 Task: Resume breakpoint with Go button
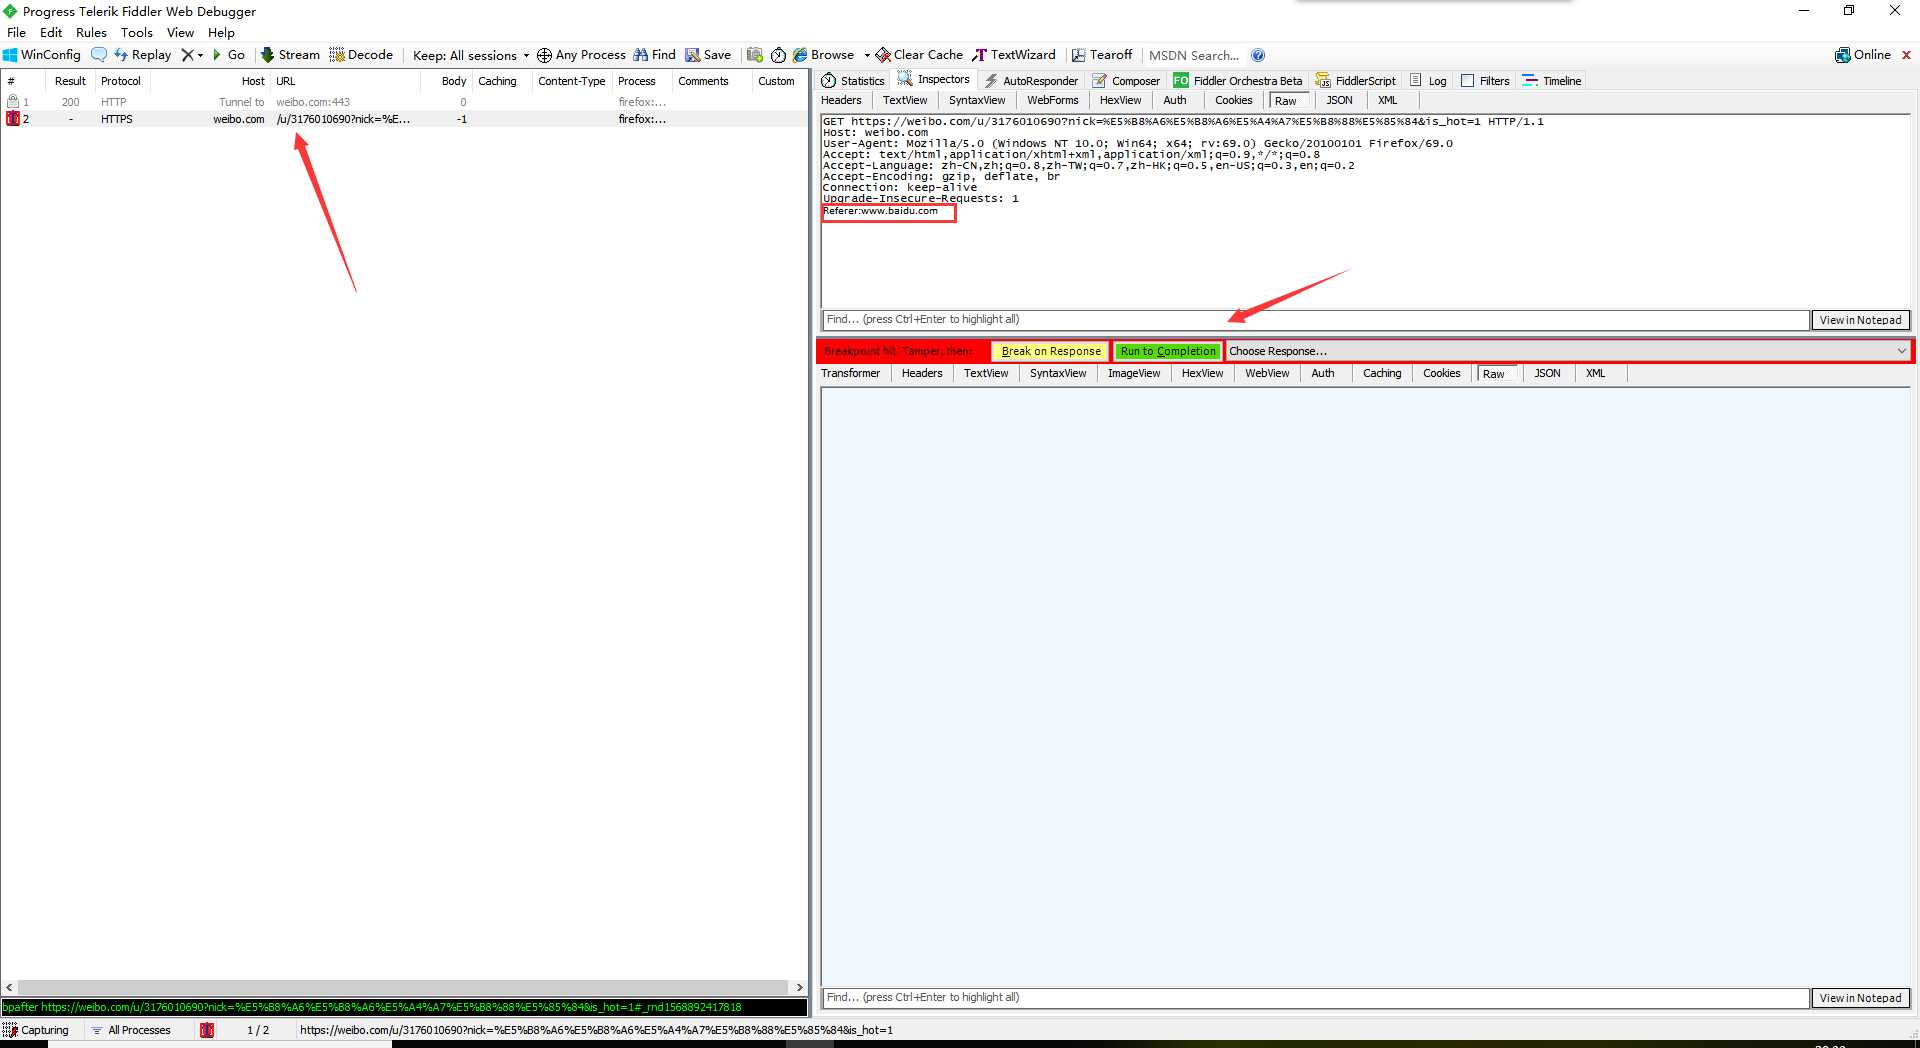click(229, 55)
